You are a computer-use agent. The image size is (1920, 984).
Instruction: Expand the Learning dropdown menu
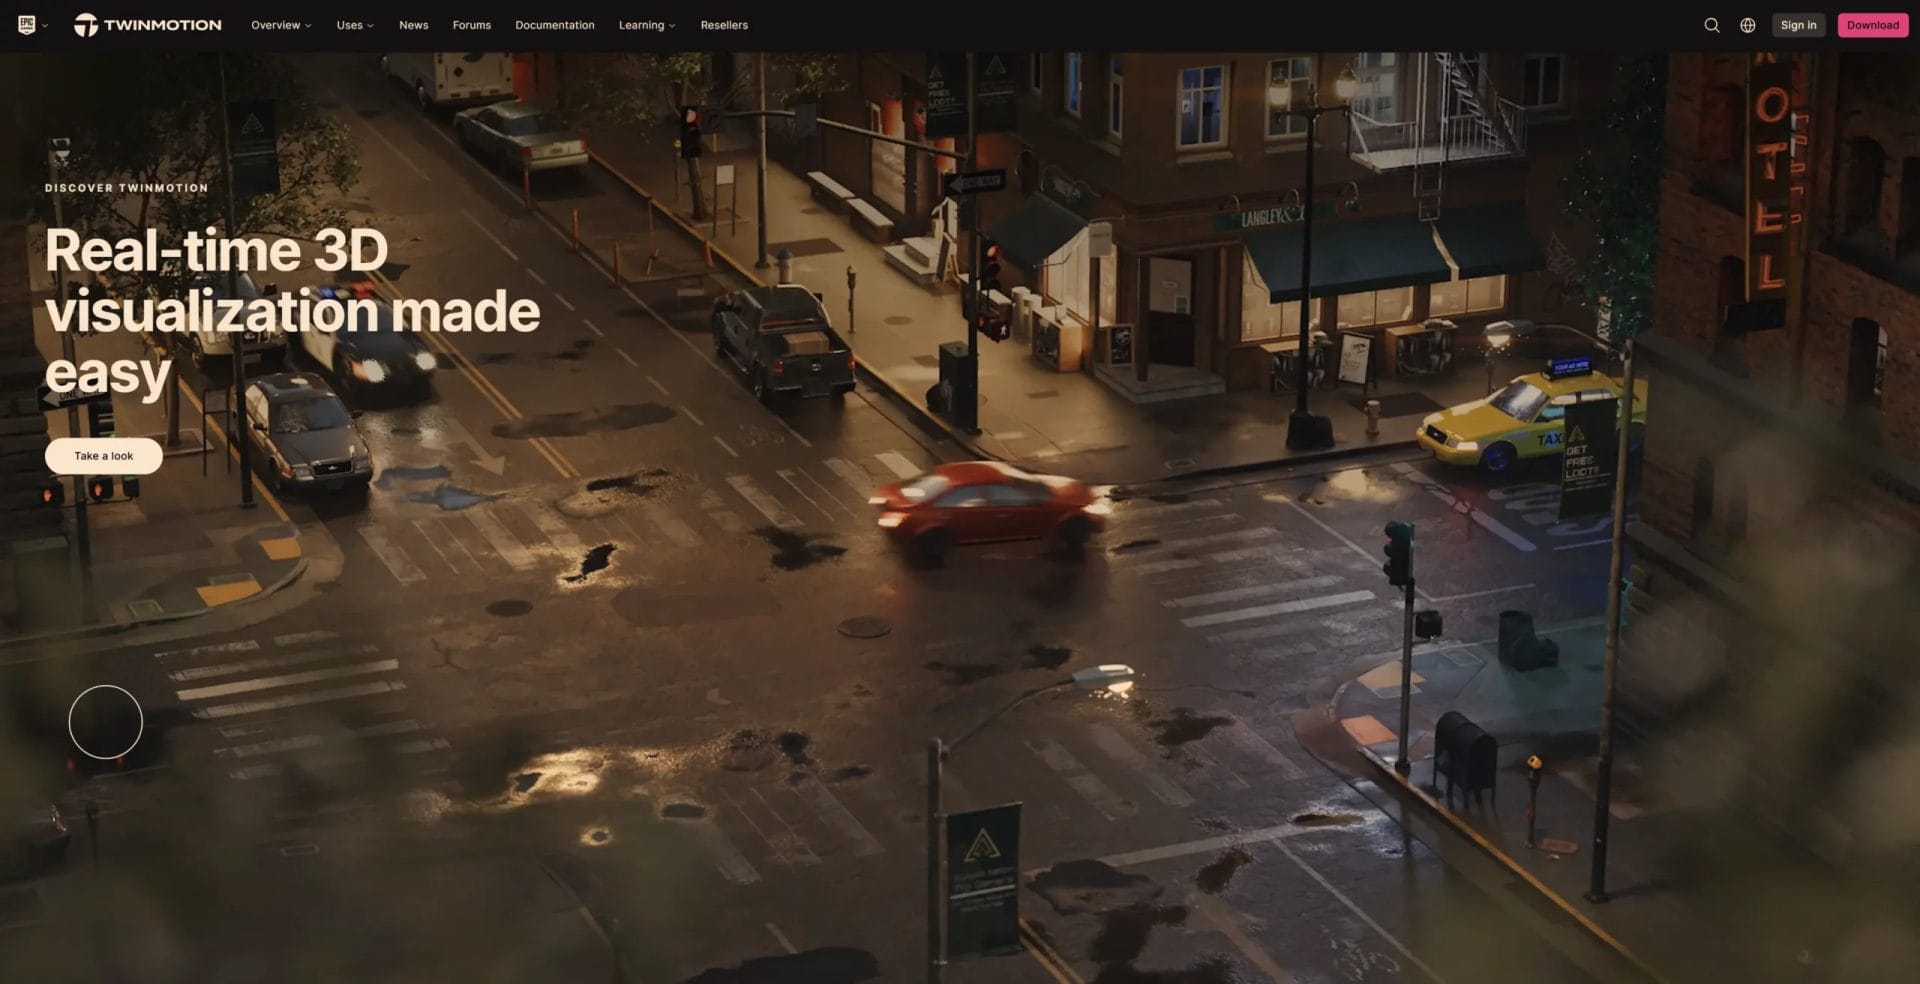[x=646, y=25]
